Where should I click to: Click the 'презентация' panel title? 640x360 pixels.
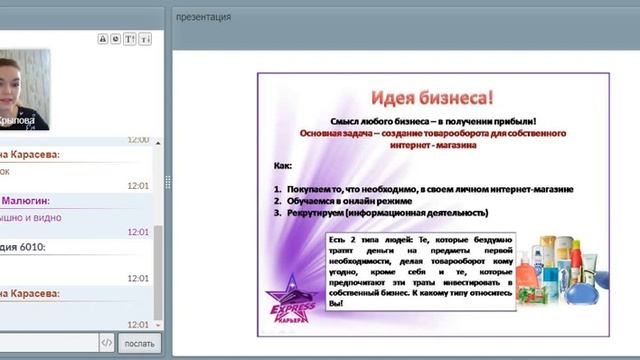[x=203, y=17]
